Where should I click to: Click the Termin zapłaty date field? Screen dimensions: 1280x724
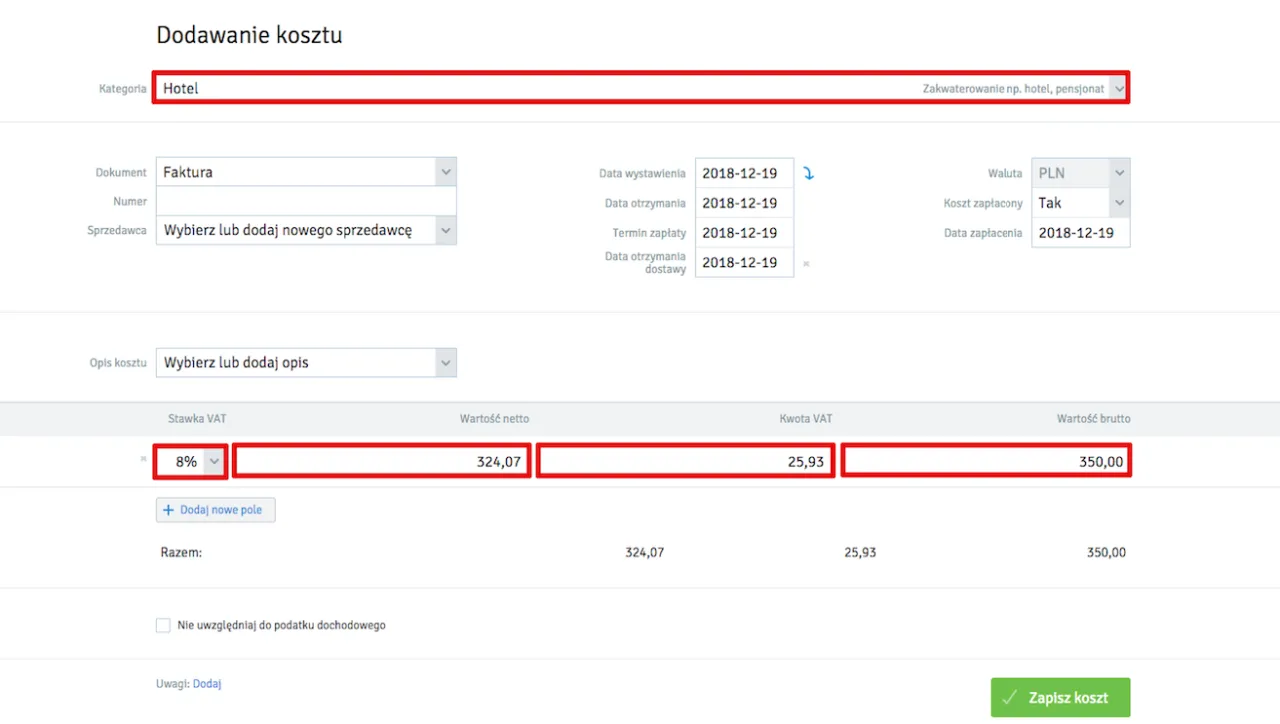click(x=743, y=233)
